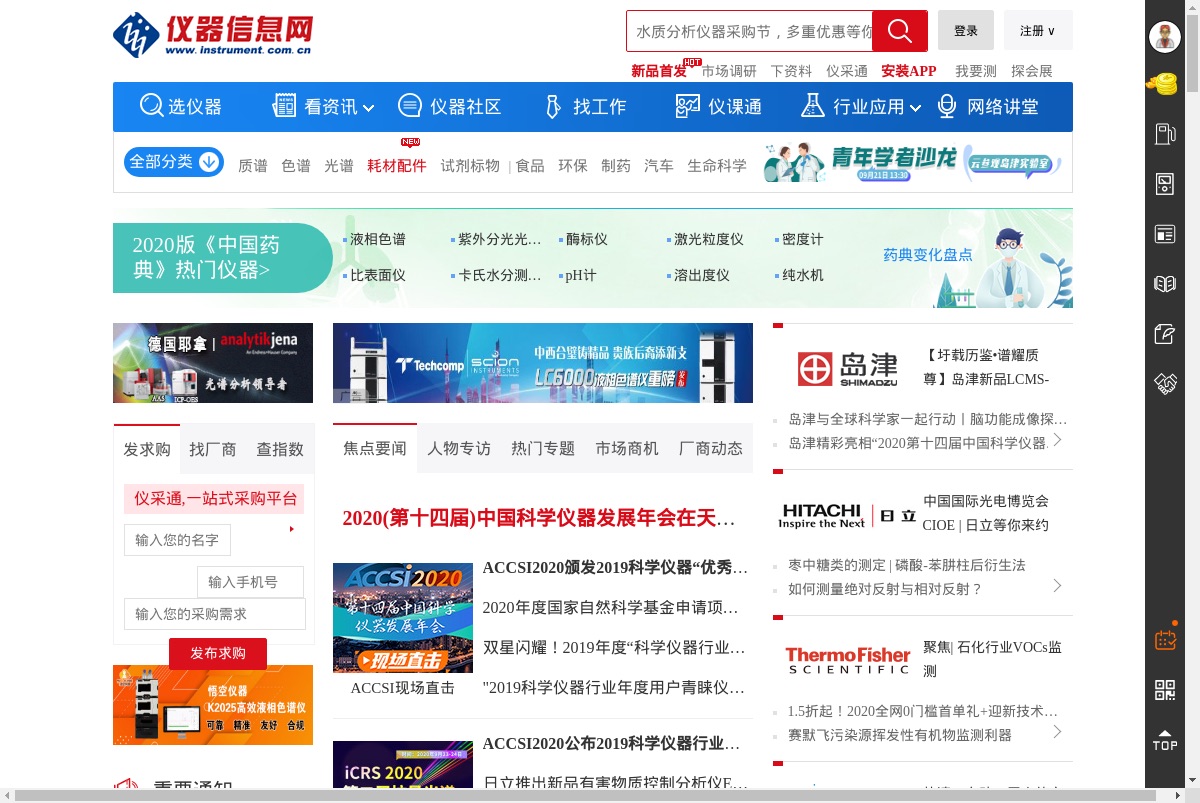The image size is (1200, 803).
Task: Open the 安装APP link
Action: click(x=909, y=71)
